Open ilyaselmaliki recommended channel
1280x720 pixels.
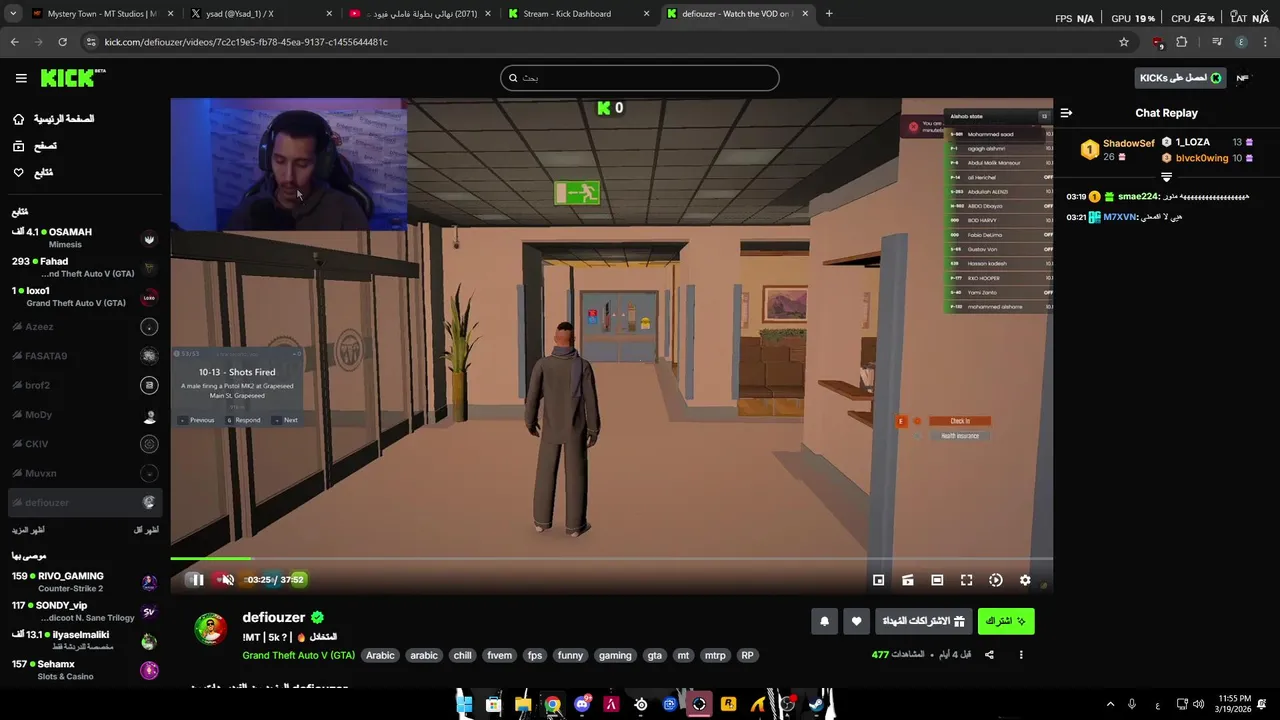(x=84, y=641)
